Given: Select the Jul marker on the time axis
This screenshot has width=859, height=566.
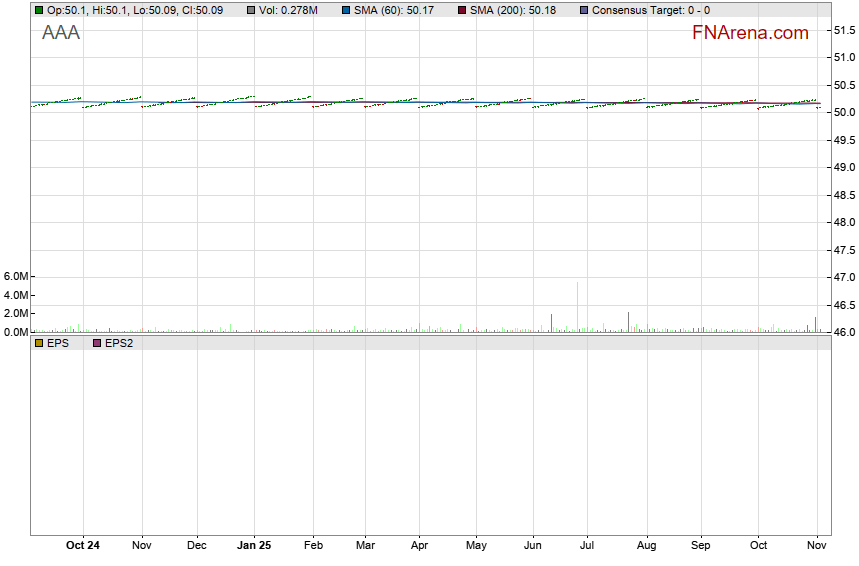Looking at the screenshot, I should click(x=588, y=546).
